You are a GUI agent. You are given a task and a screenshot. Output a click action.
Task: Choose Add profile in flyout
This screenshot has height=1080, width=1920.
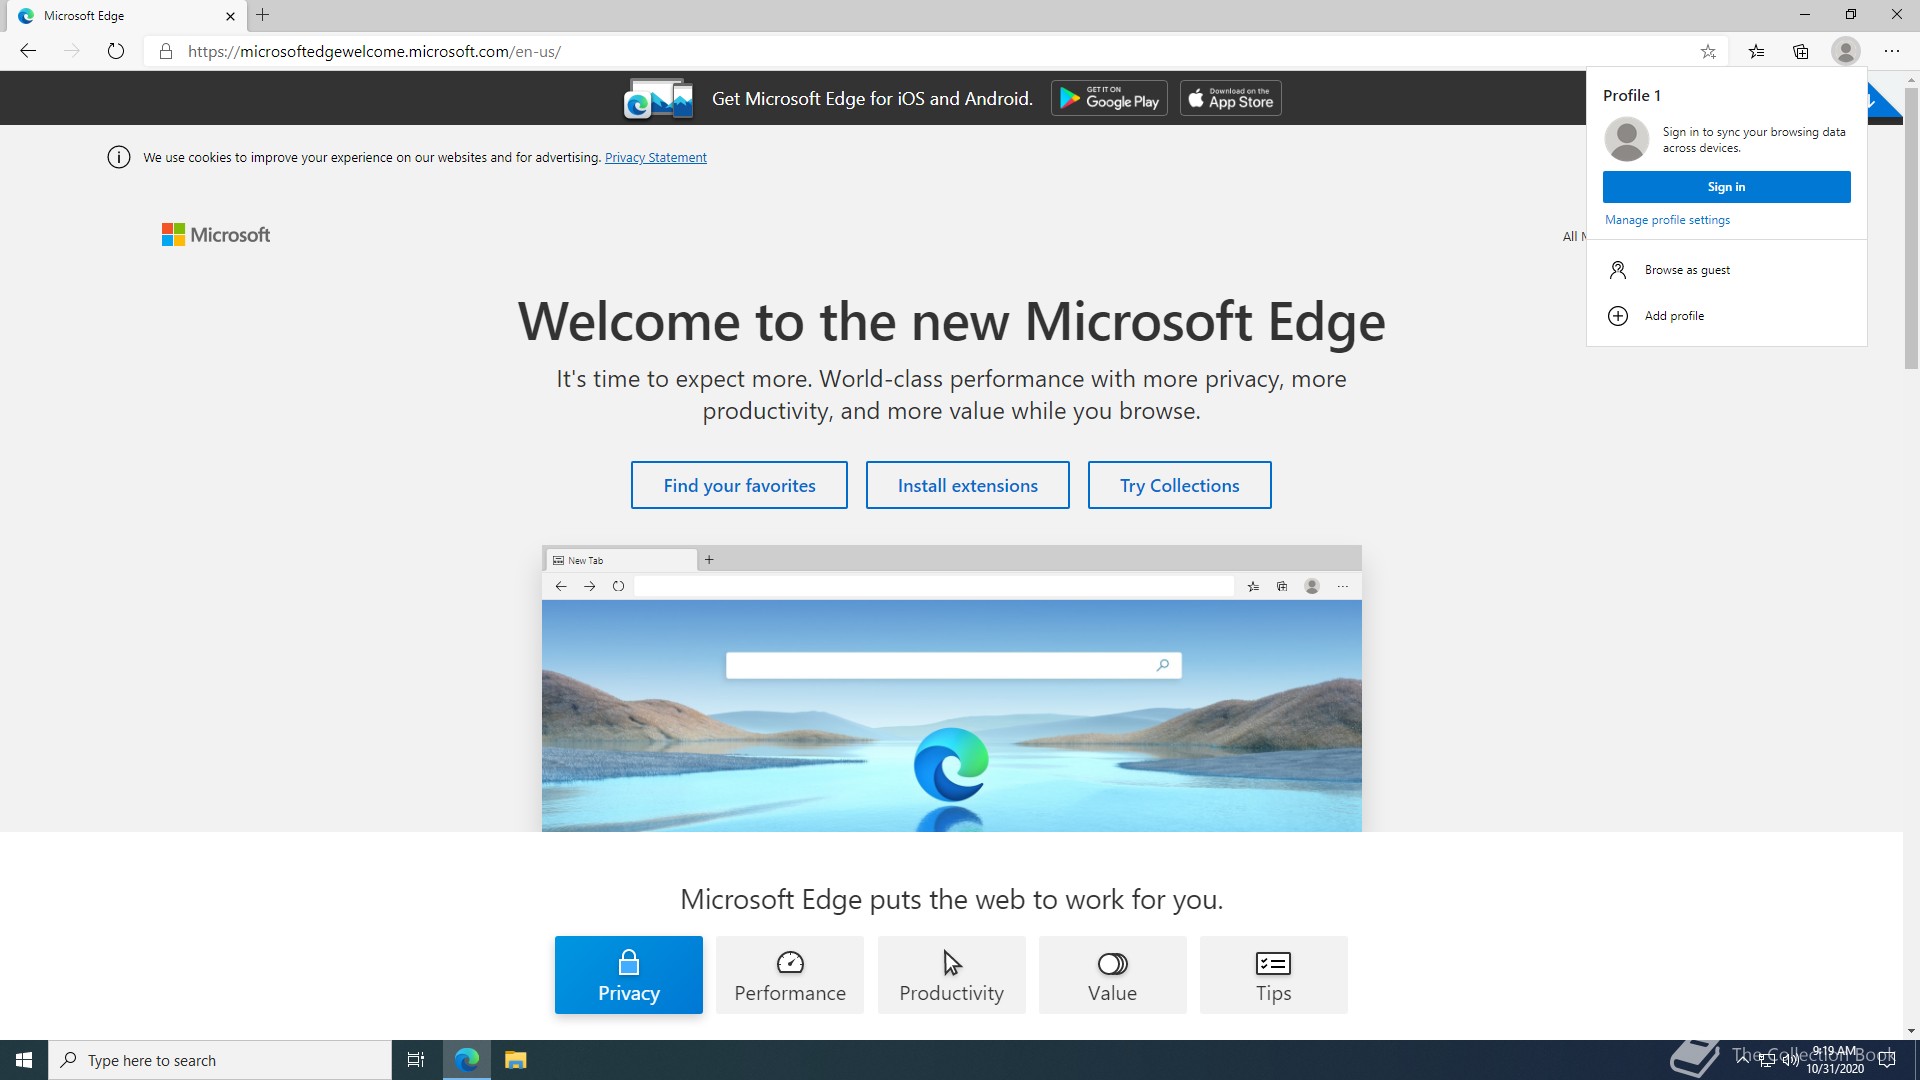click(1673, 316)
